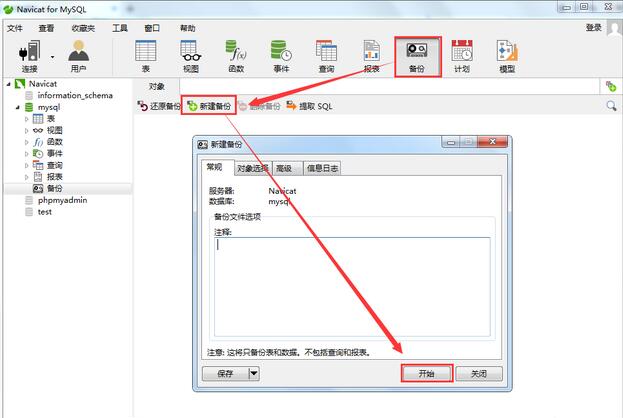Select 查询 item under mysql
The height and width of the screenshot is (418, 623).
(x=48, y=165)
